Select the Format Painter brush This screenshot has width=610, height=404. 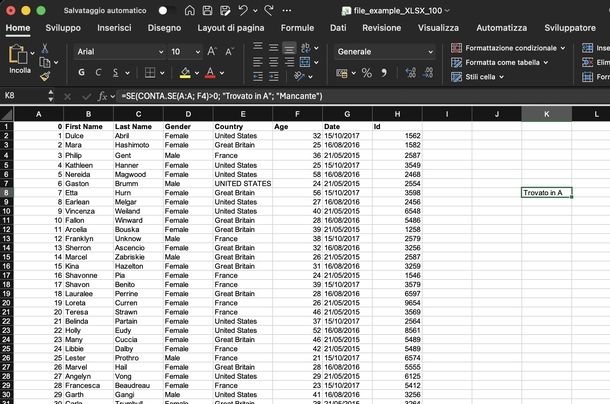tap(45, 76)
